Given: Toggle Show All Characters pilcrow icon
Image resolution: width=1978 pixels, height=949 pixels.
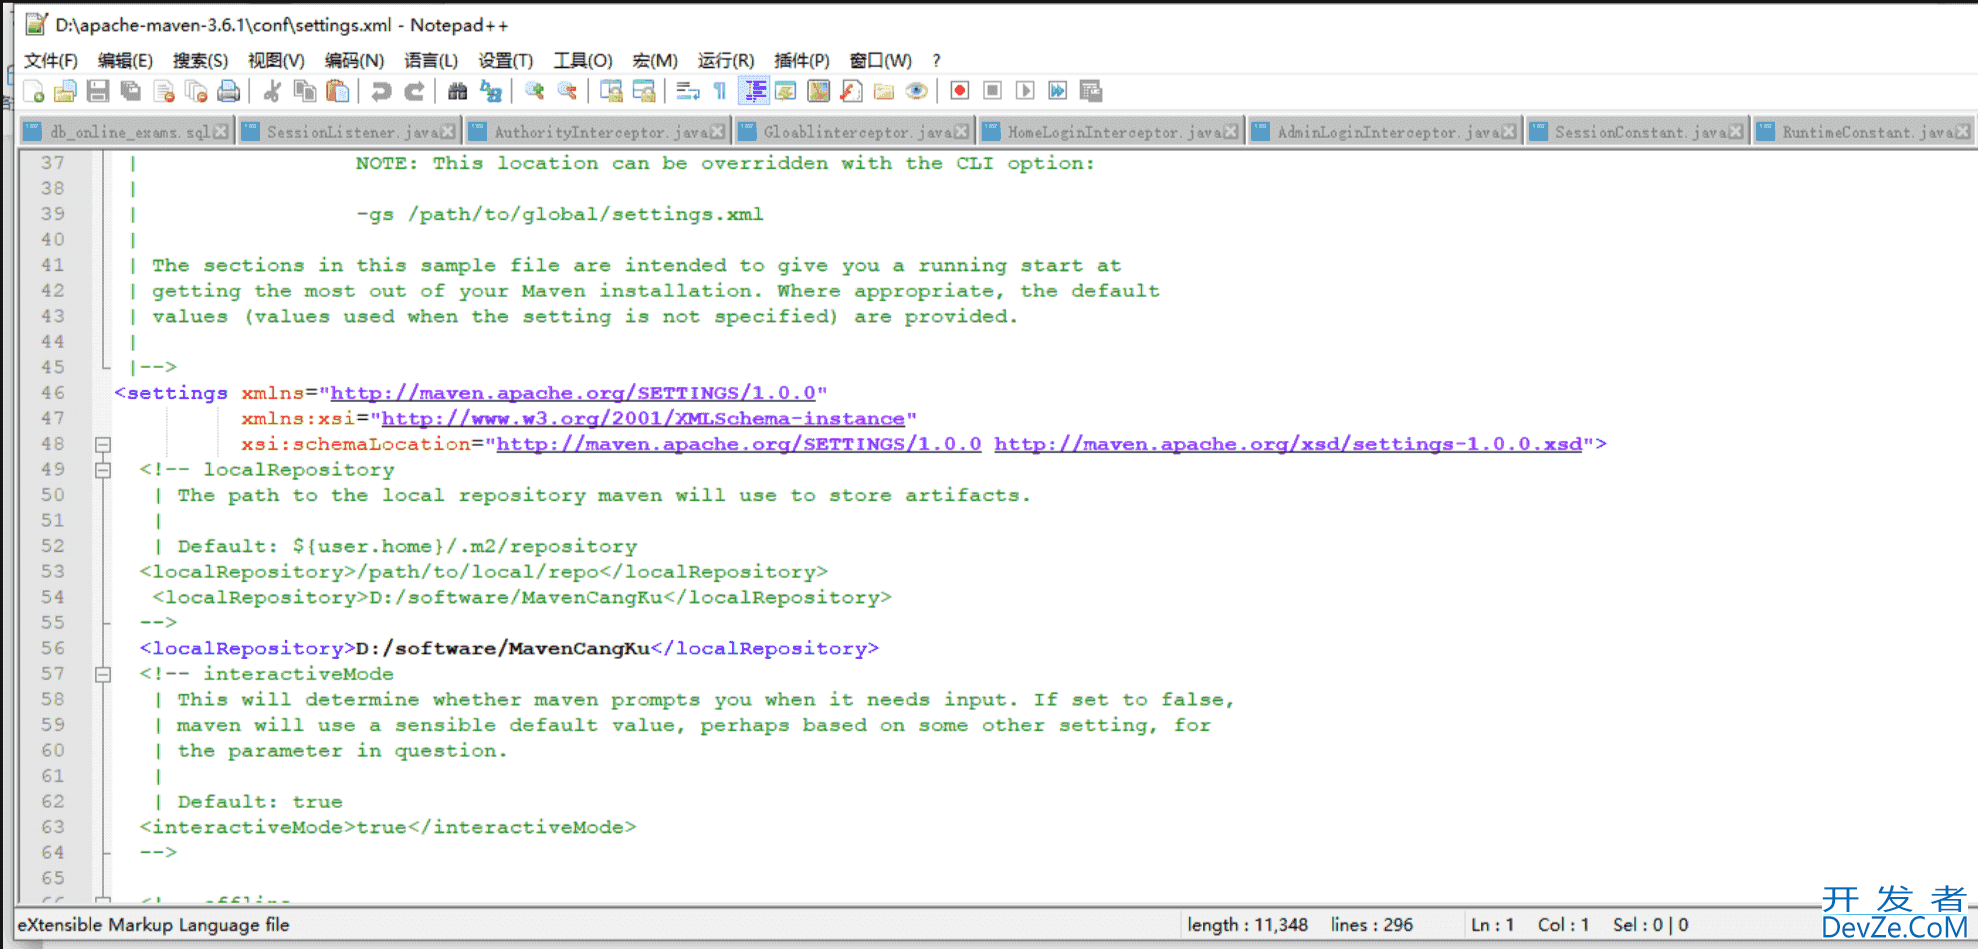Looking at the screenshot, I should (x=720, y=92).
